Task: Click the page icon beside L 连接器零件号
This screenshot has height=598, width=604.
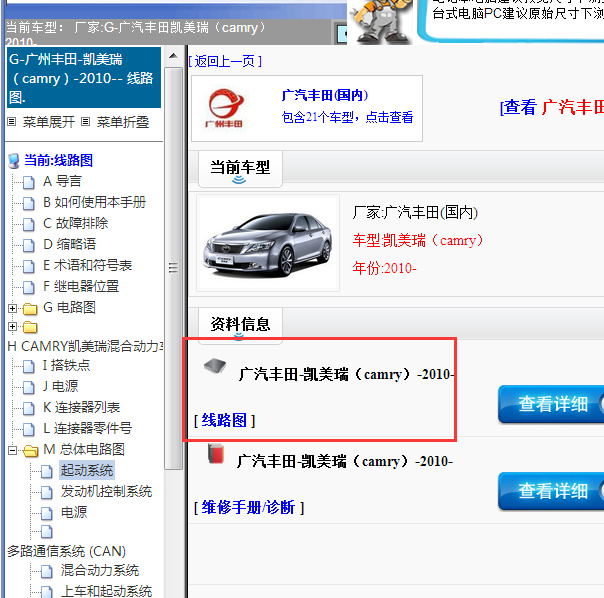Action: pos(29,429)
